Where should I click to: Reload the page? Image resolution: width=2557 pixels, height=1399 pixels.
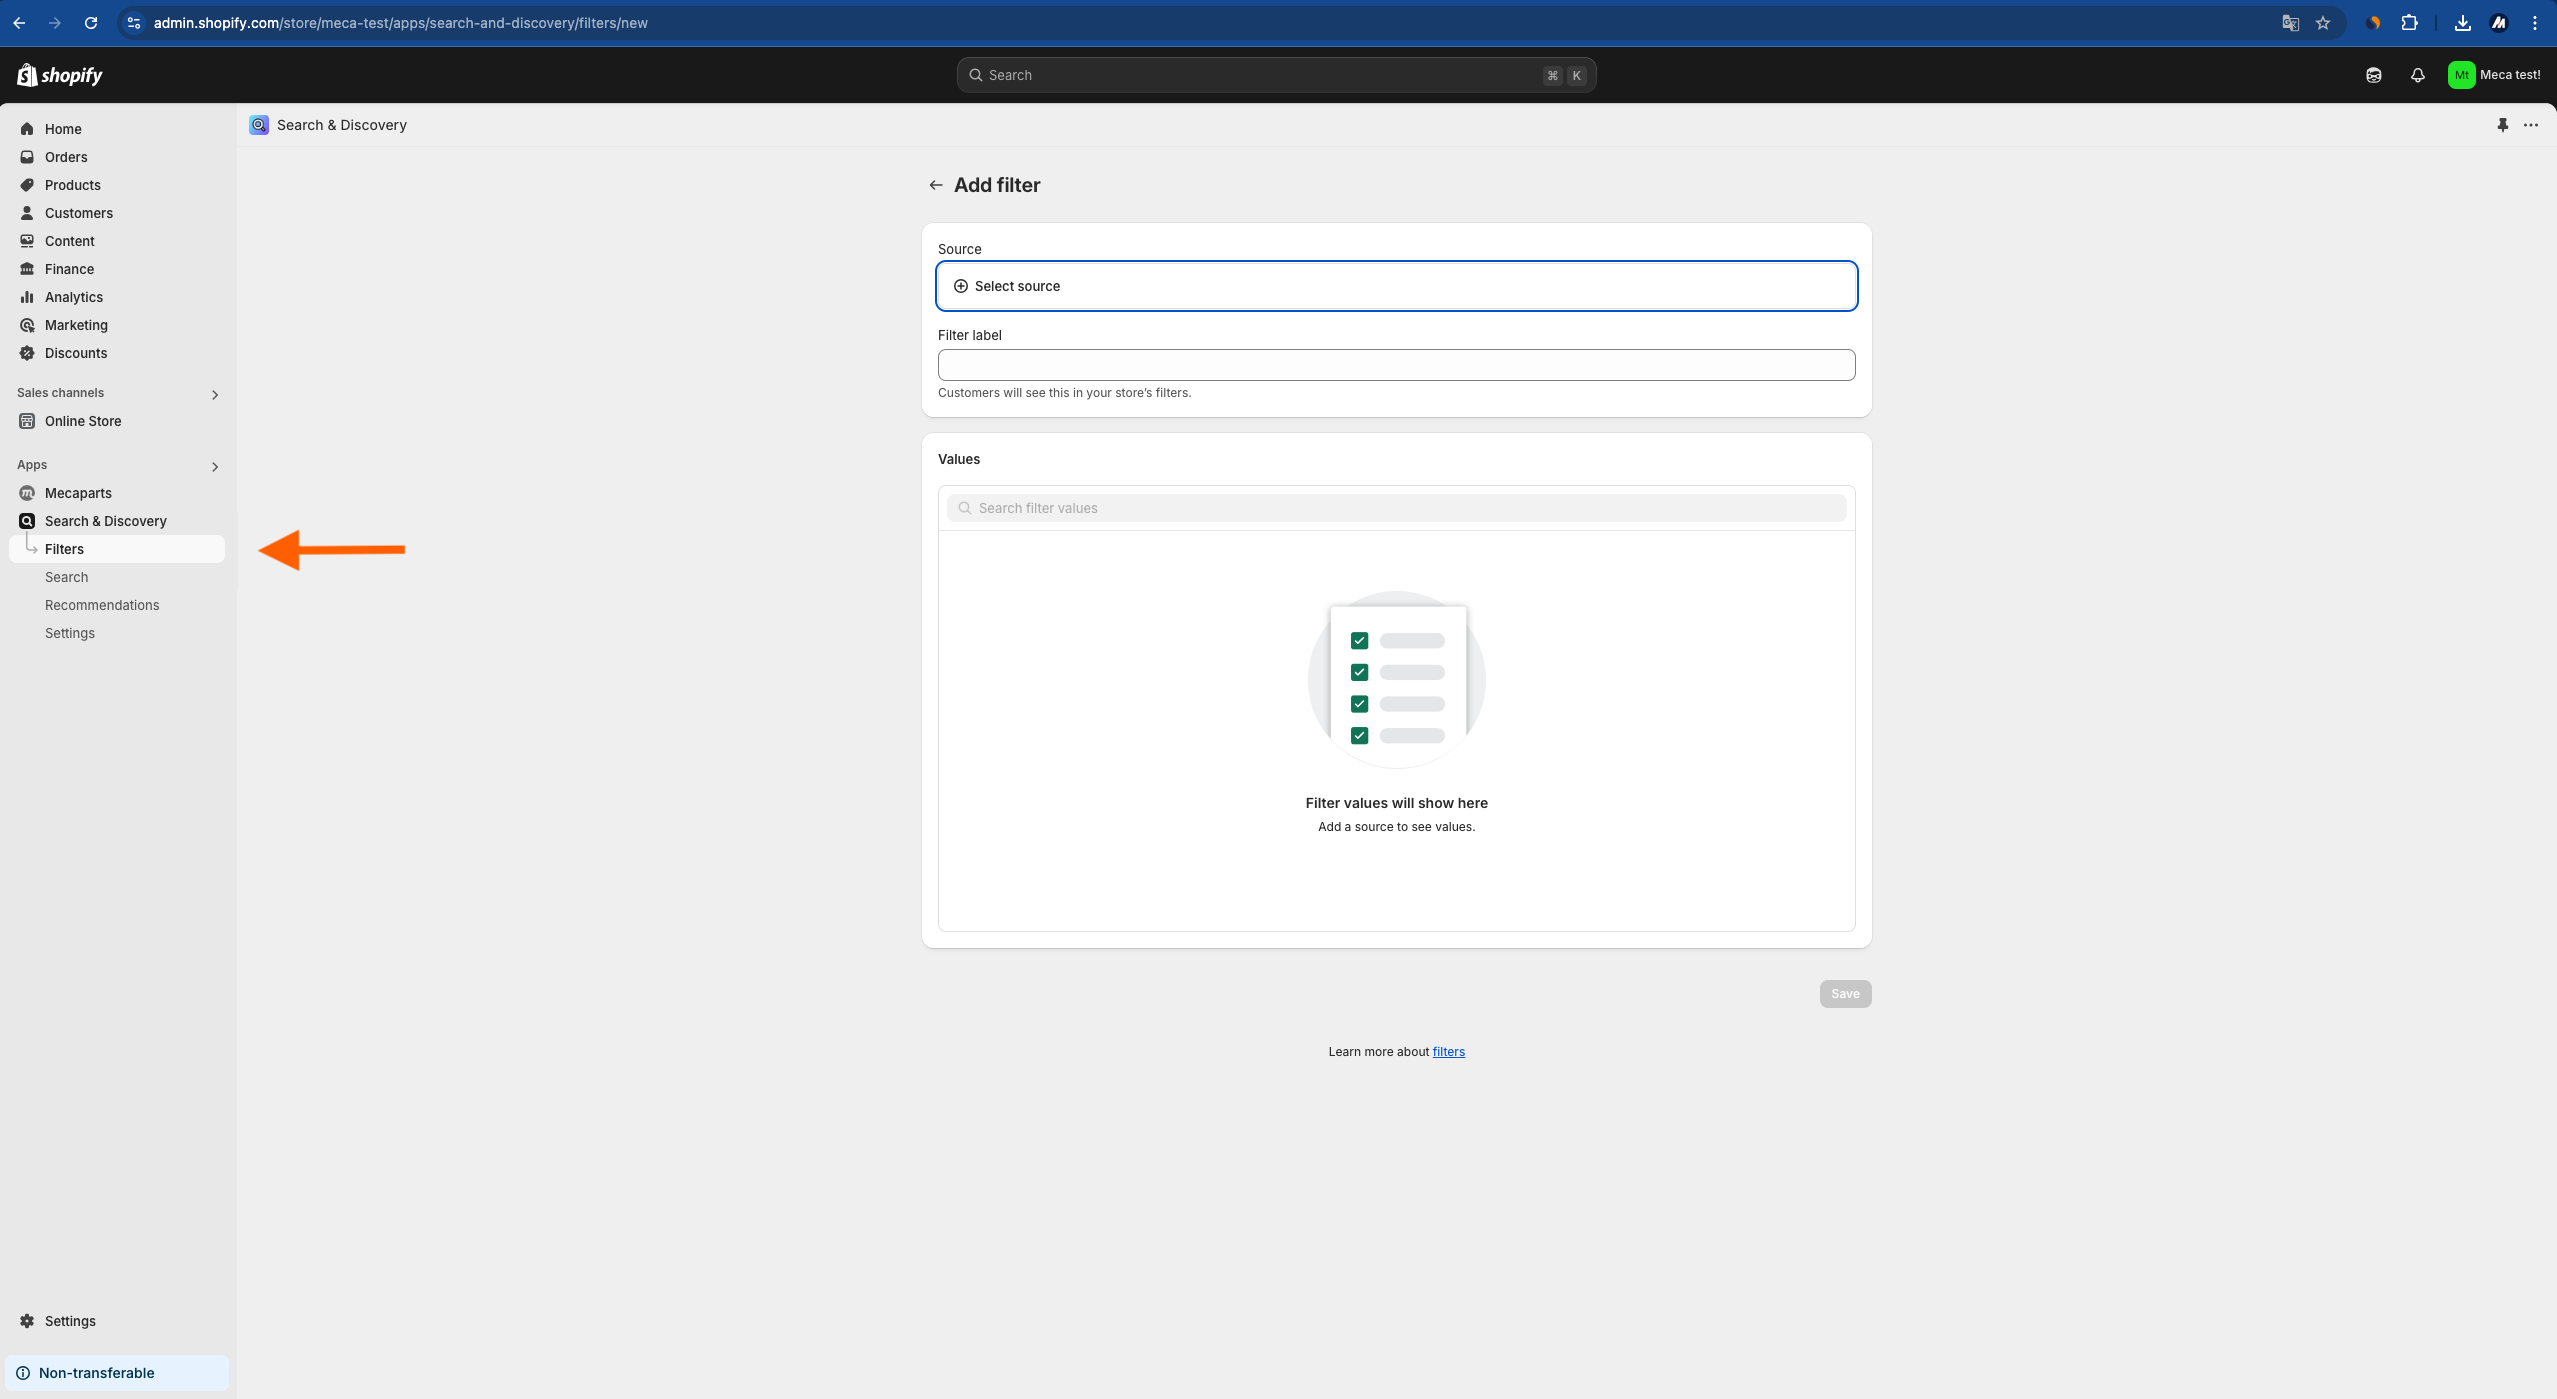coord(91,23)
